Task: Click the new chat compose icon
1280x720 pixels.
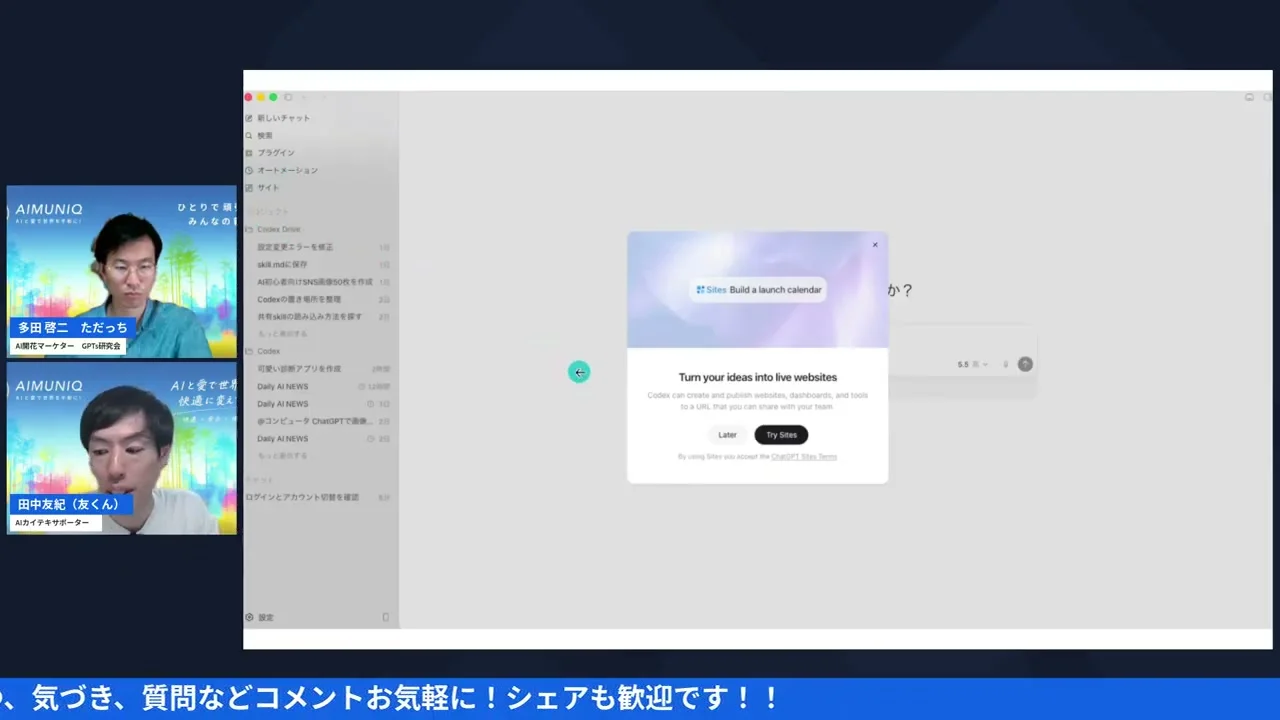Action: coord(249,118)
